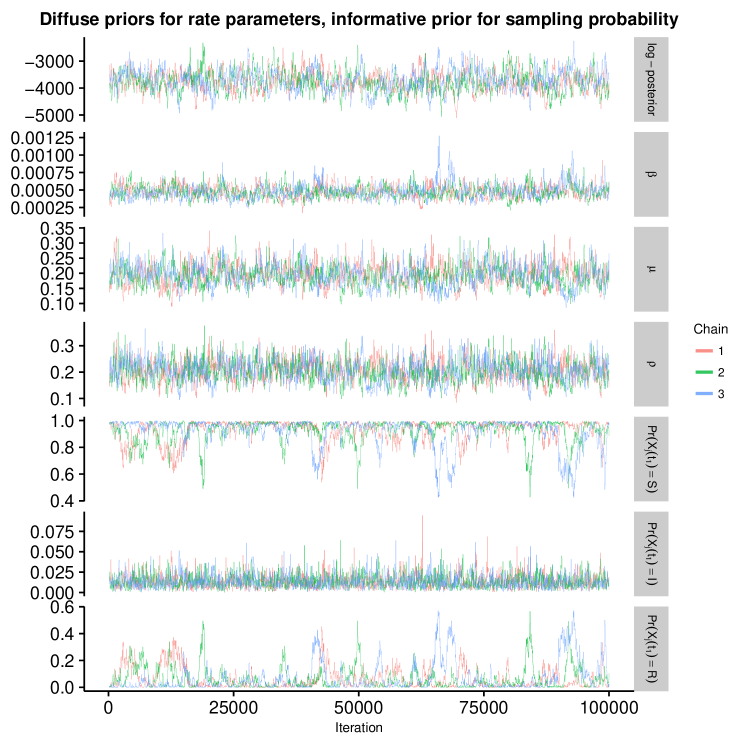Click the legend label 3
Image resolution: width=747 pixels, height=747 pixels.
[721, 394]
